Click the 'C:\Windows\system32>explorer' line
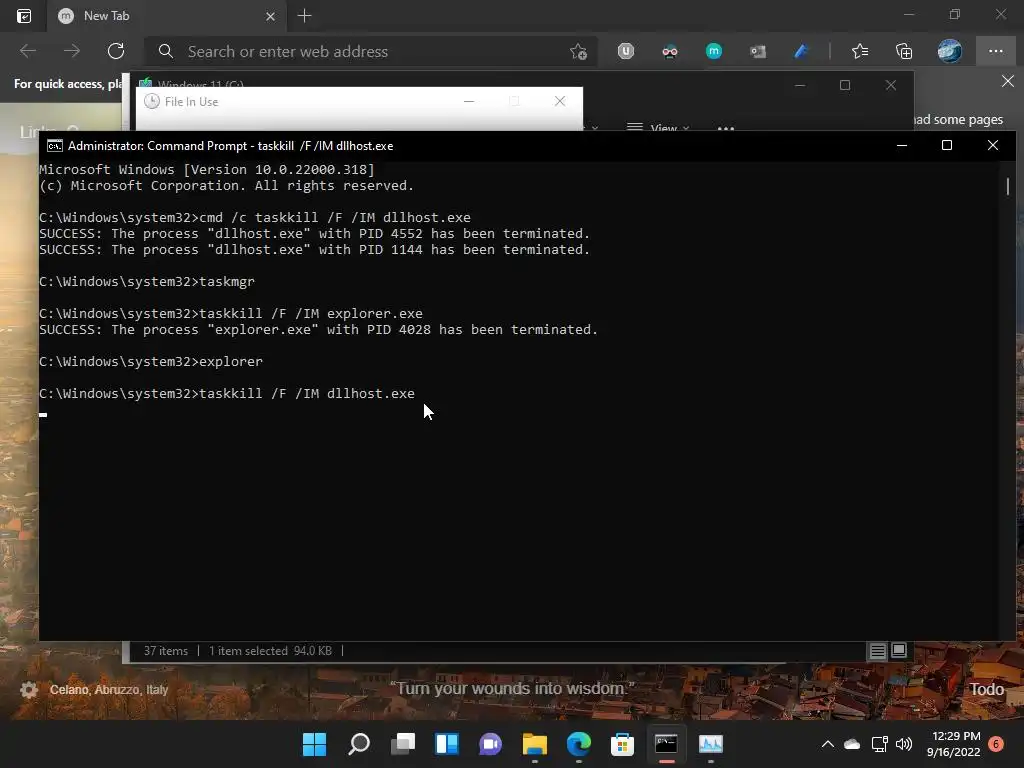The height and width of the screenshot is (768, 1024). point(151,361)
